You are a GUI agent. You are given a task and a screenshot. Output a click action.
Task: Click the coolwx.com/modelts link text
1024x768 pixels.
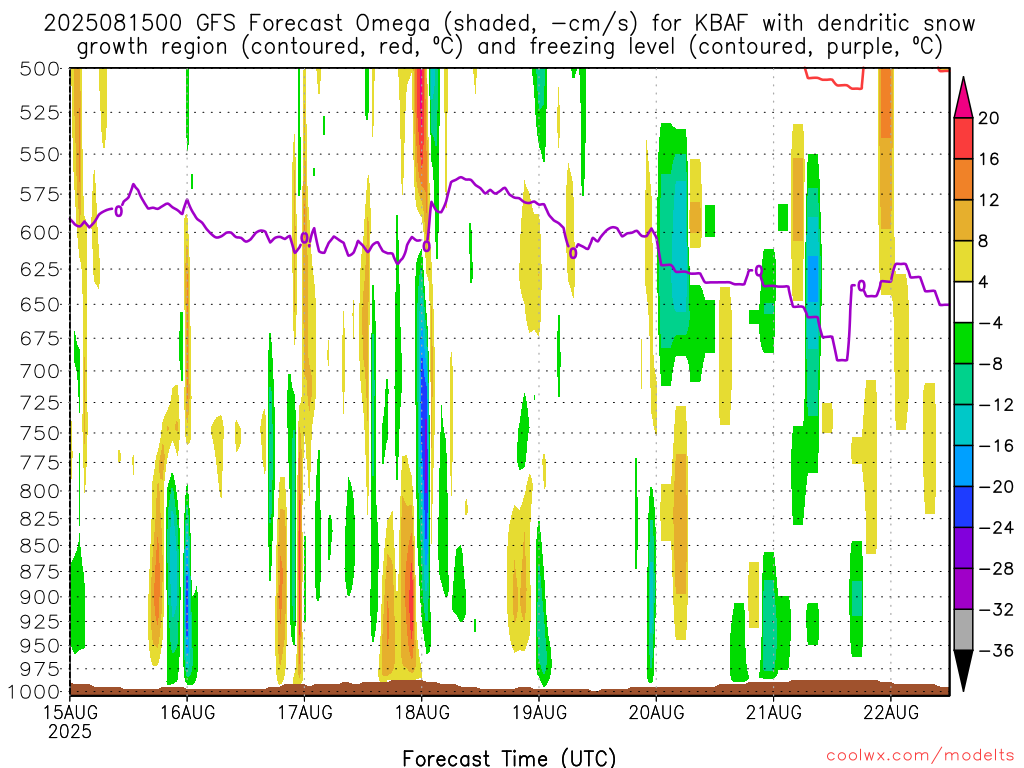click(920, 756)
